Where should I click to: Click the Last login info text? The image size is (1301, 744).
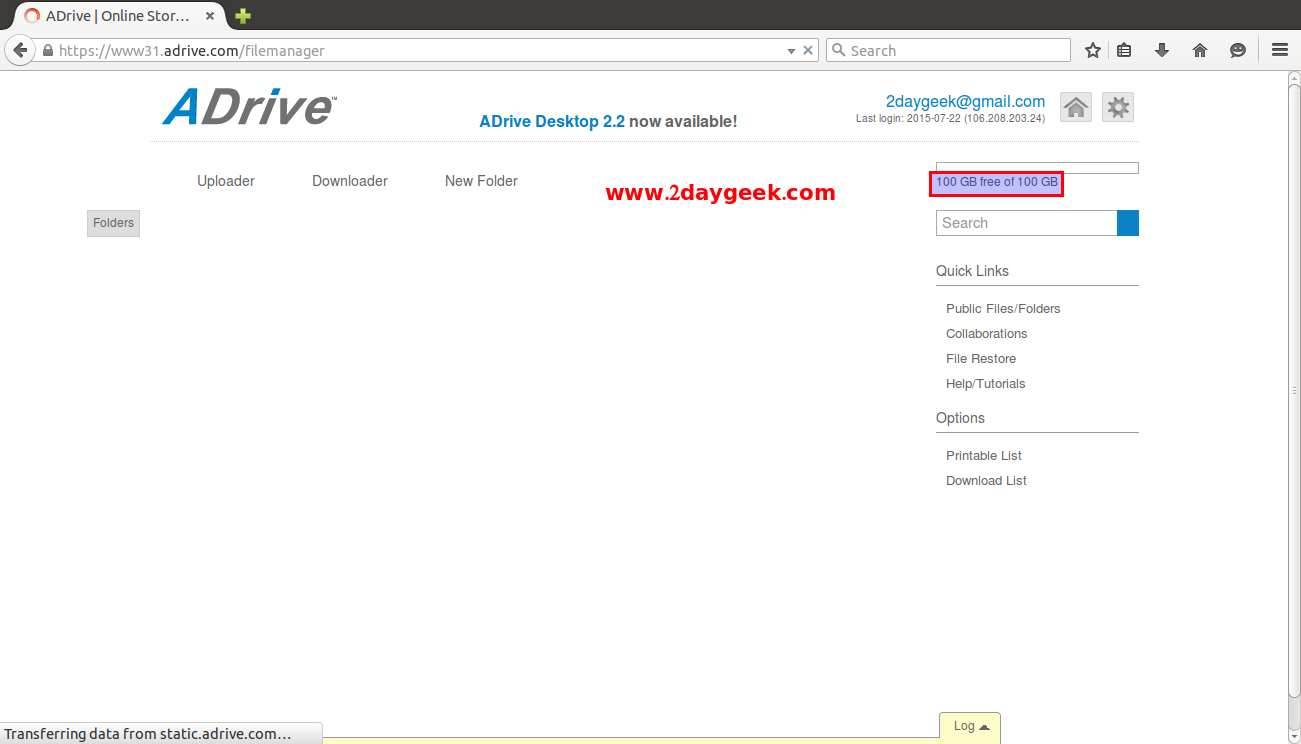tap(950, 118)
